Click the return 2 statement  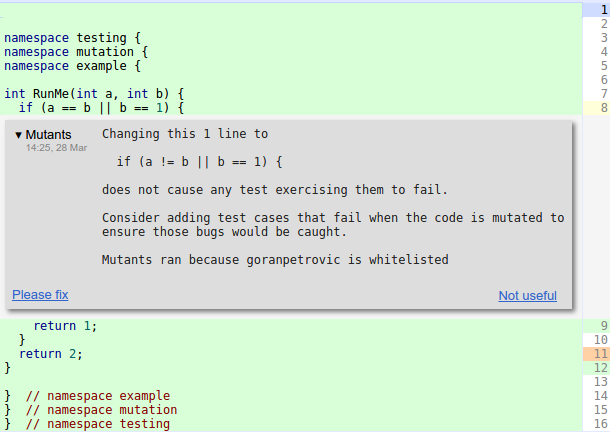point(51,354)
